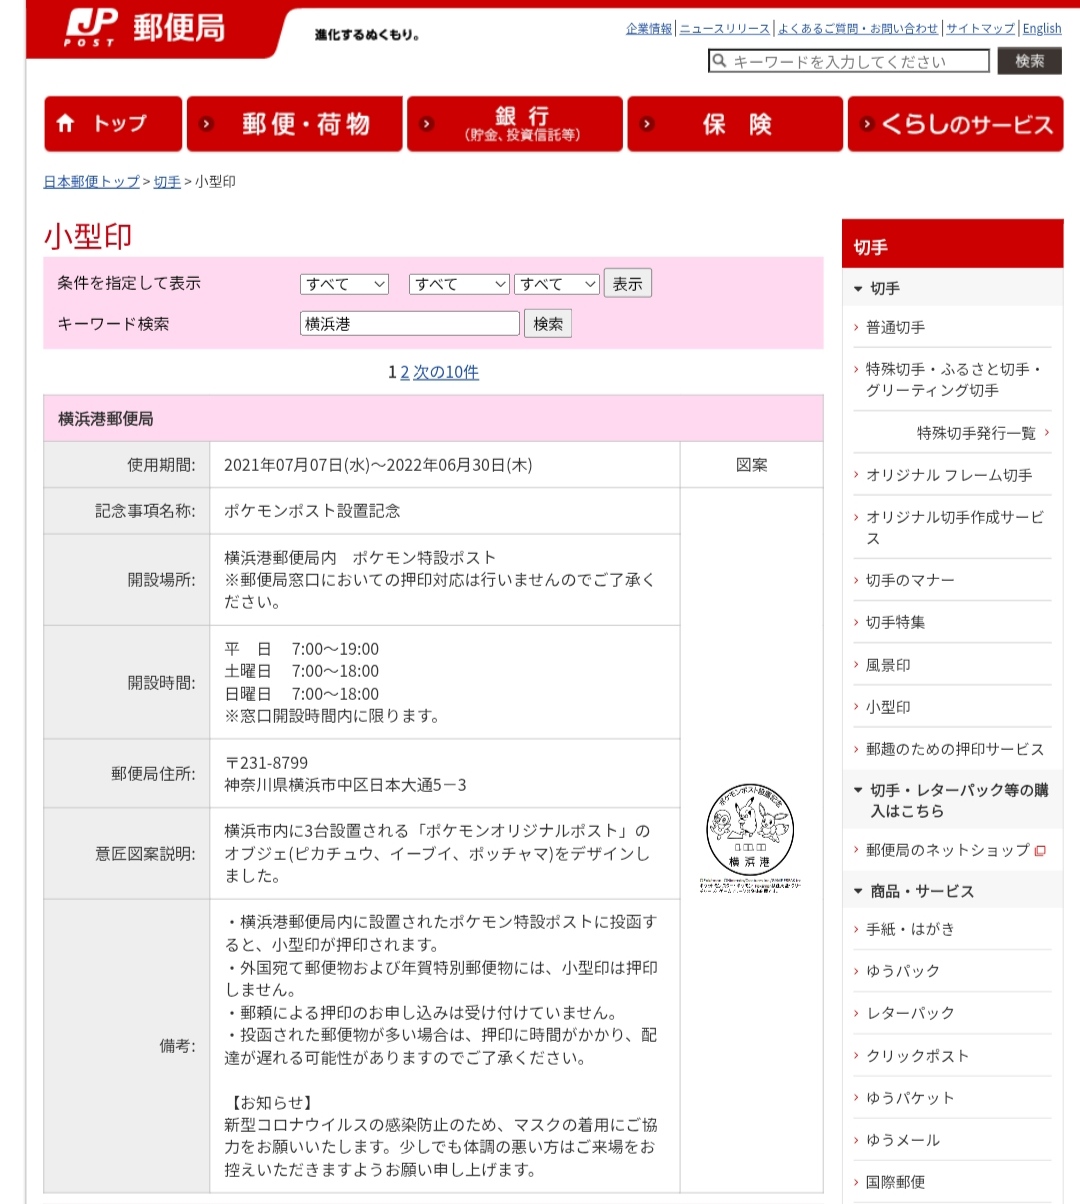Open the first すべて filter dropdown
This screenshot has height=1204, width=1080.
pos(344,284)
